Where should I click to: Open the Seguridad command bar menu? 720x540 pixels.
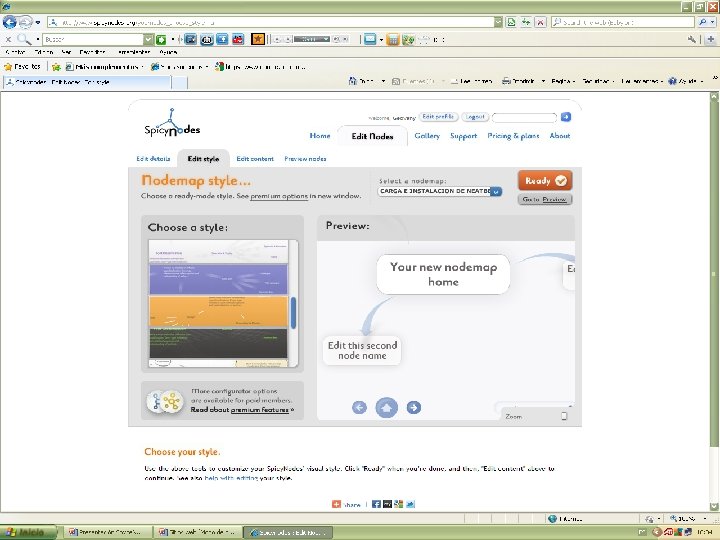(x=597, y=81)
